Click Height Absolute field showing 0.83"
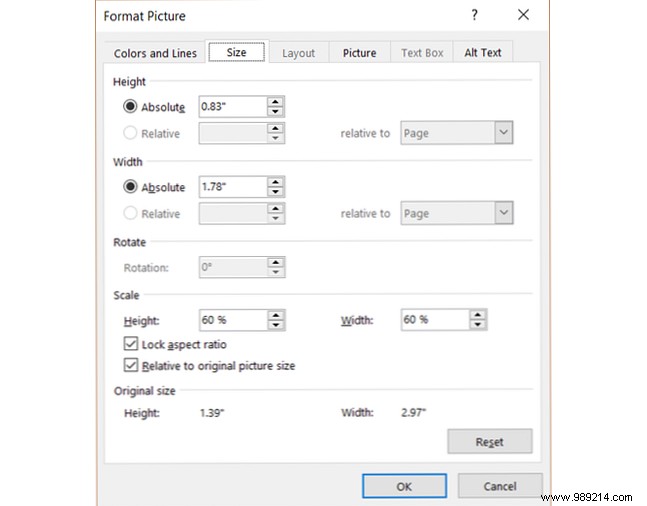The height and width of the screenshot is (506, 647). click(233, 106)
